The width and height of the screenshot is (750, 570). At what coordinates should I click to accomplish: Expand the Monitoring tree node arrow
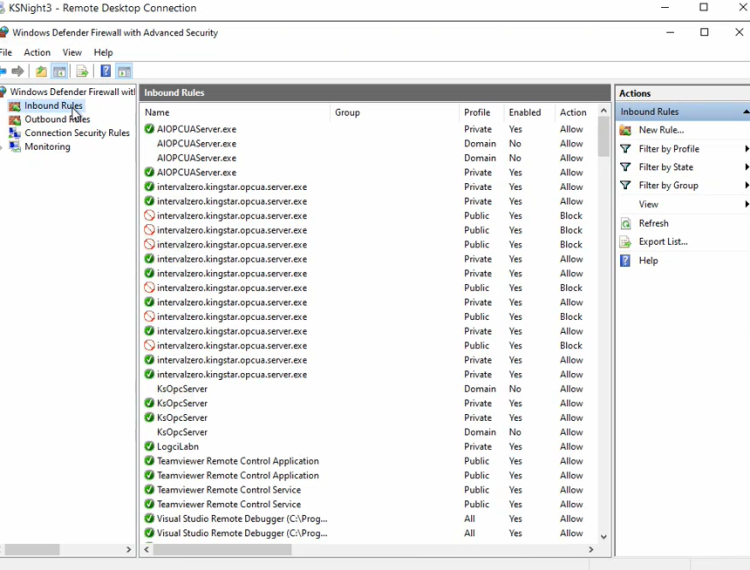pos(2,147)
